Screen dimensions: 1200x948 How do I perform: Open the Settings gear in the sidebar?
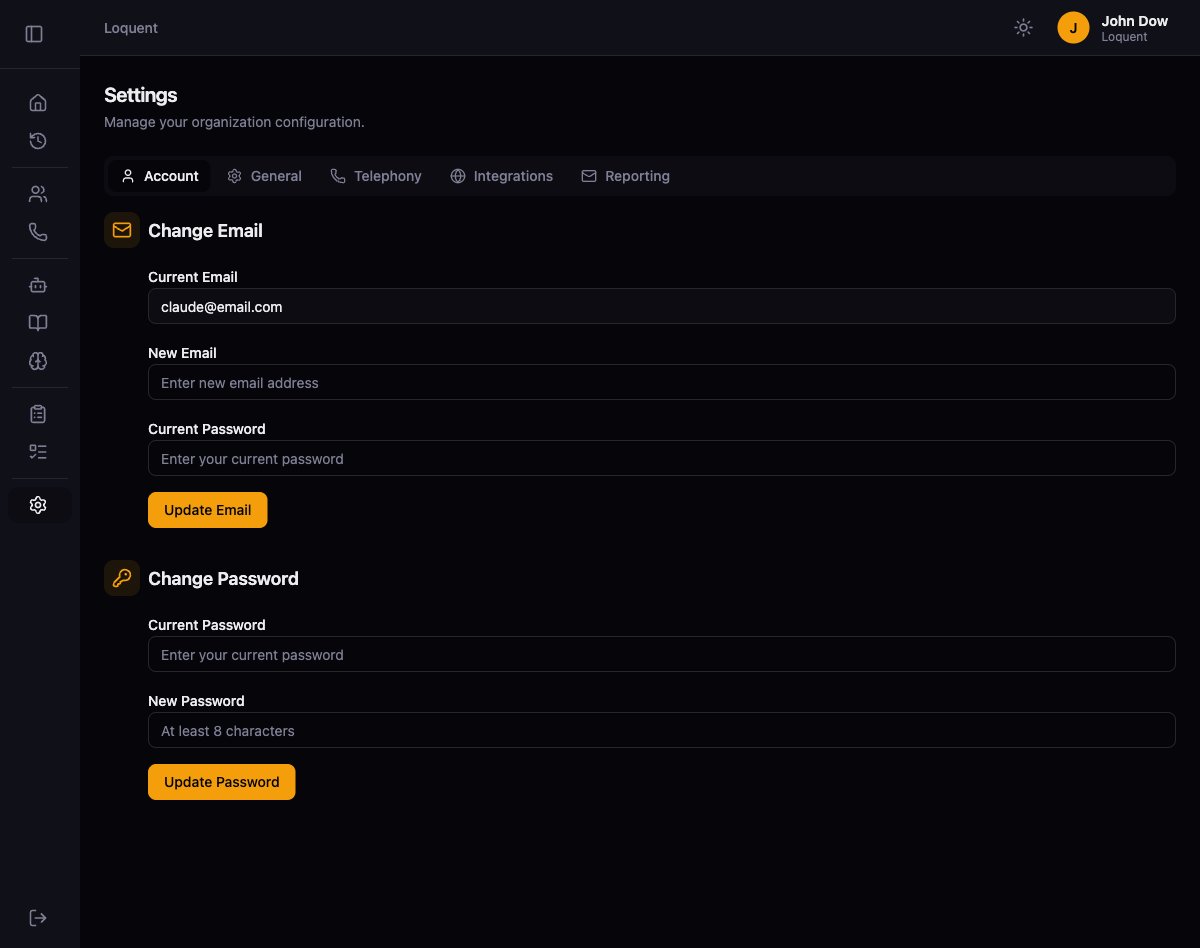point(38,504)
